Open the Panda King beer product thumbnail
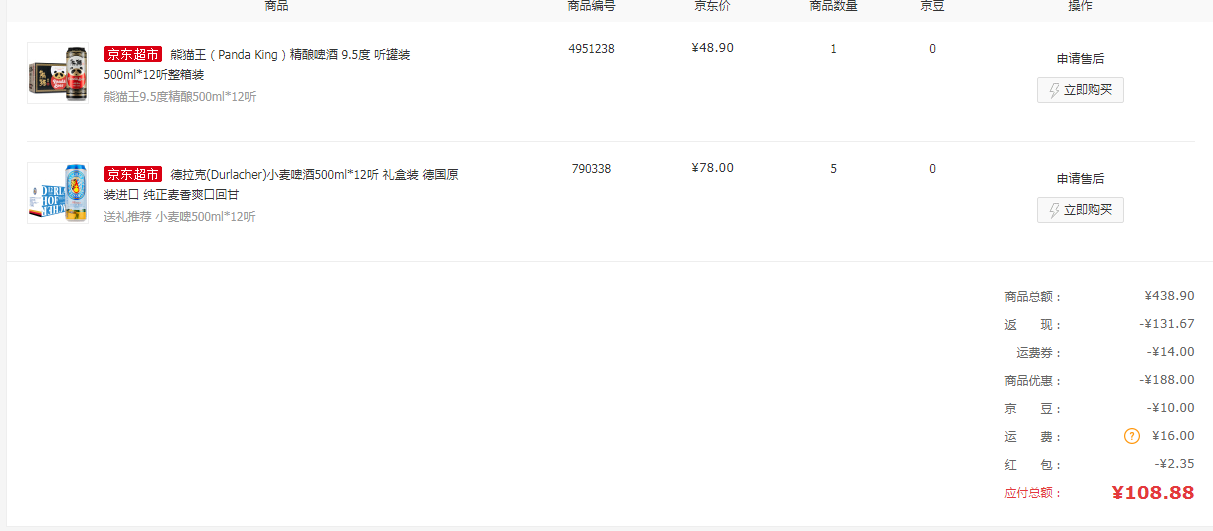This screenshot has height=531, width=1213. coord(58,73)
